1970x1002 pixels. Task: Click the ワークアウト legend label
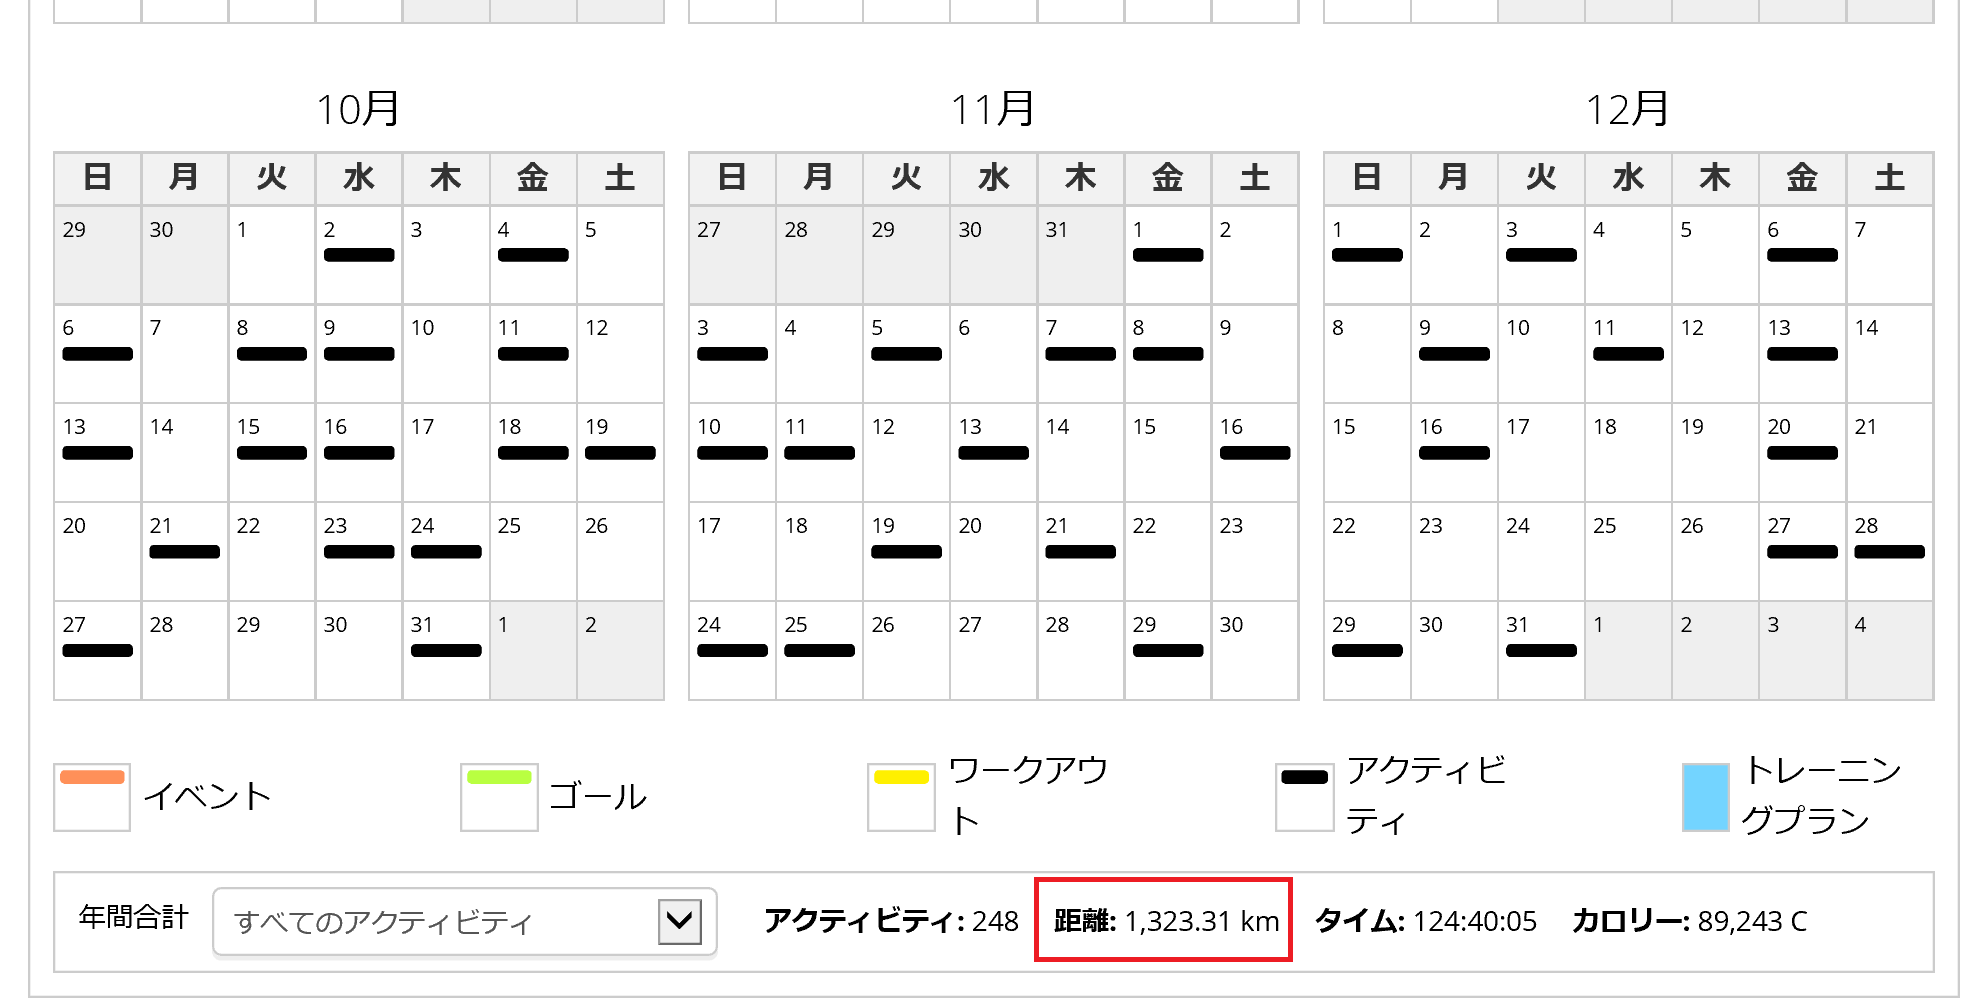[x=1028, y=796]
